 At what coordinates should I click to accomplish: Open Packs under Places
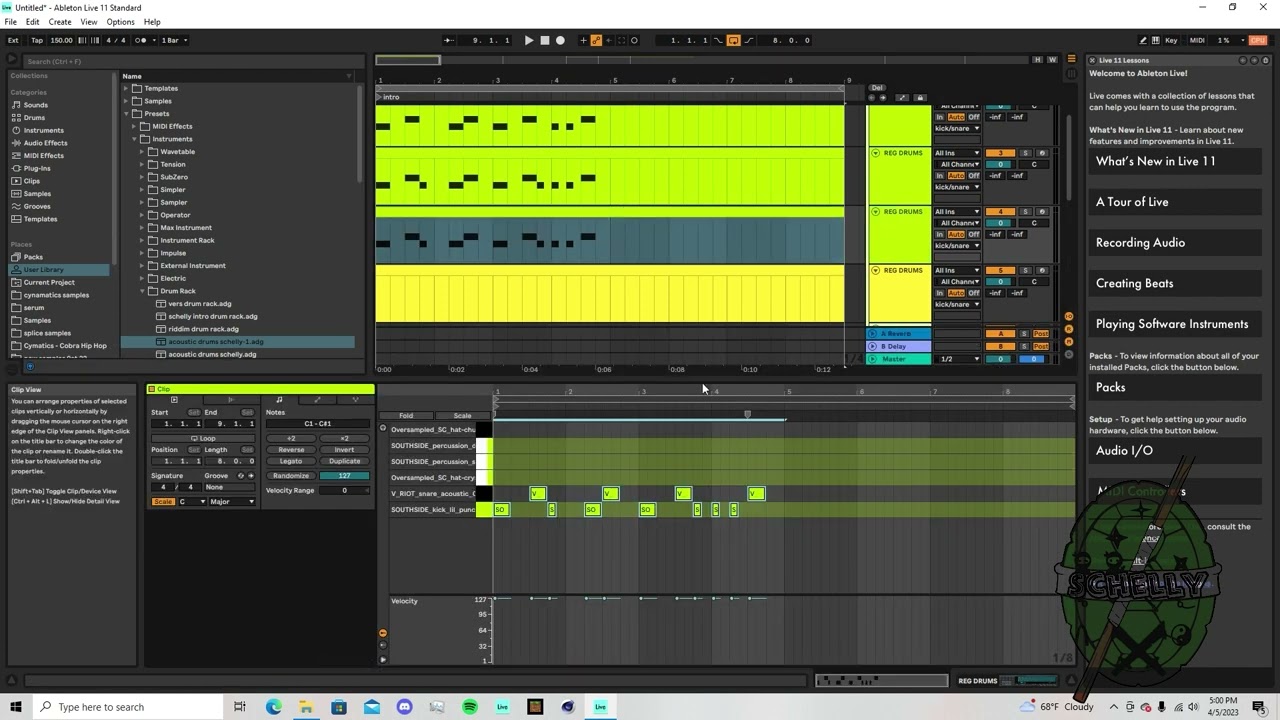pyautogui.click(x=33, y=257)
